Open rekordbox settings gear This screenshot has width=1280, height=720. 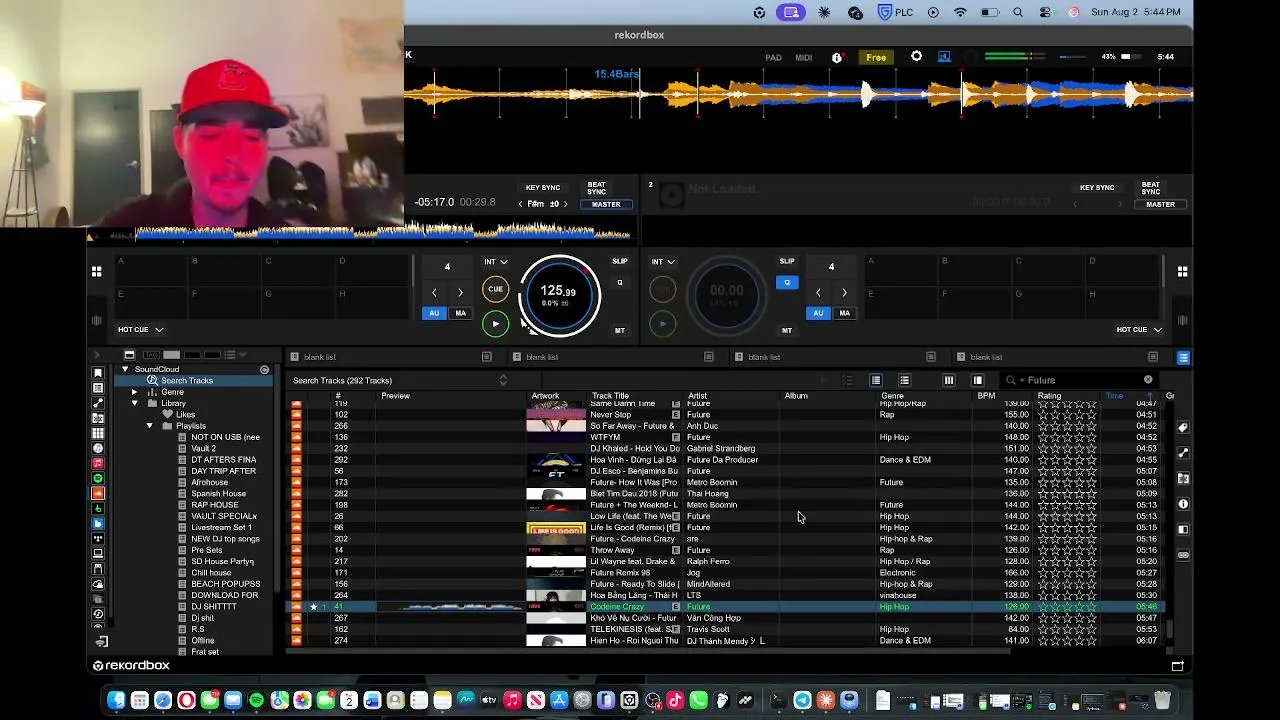click(x=916, y=57)
